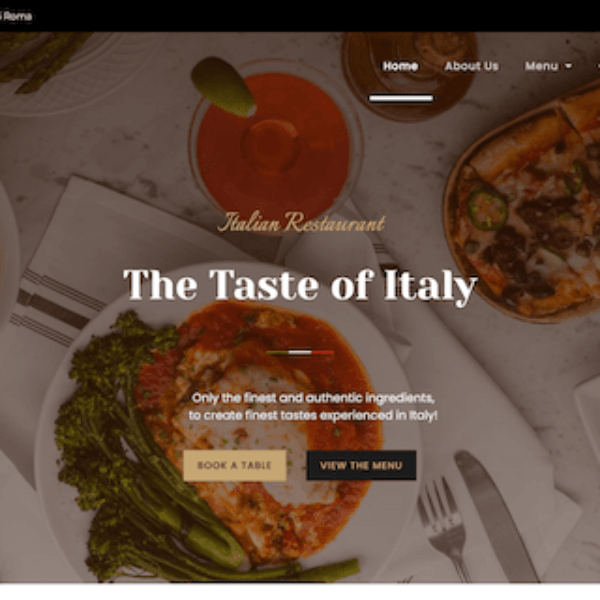Viewport: 600px width, 600px height.
Task: Open the Home navigation link
Action: 400,66
